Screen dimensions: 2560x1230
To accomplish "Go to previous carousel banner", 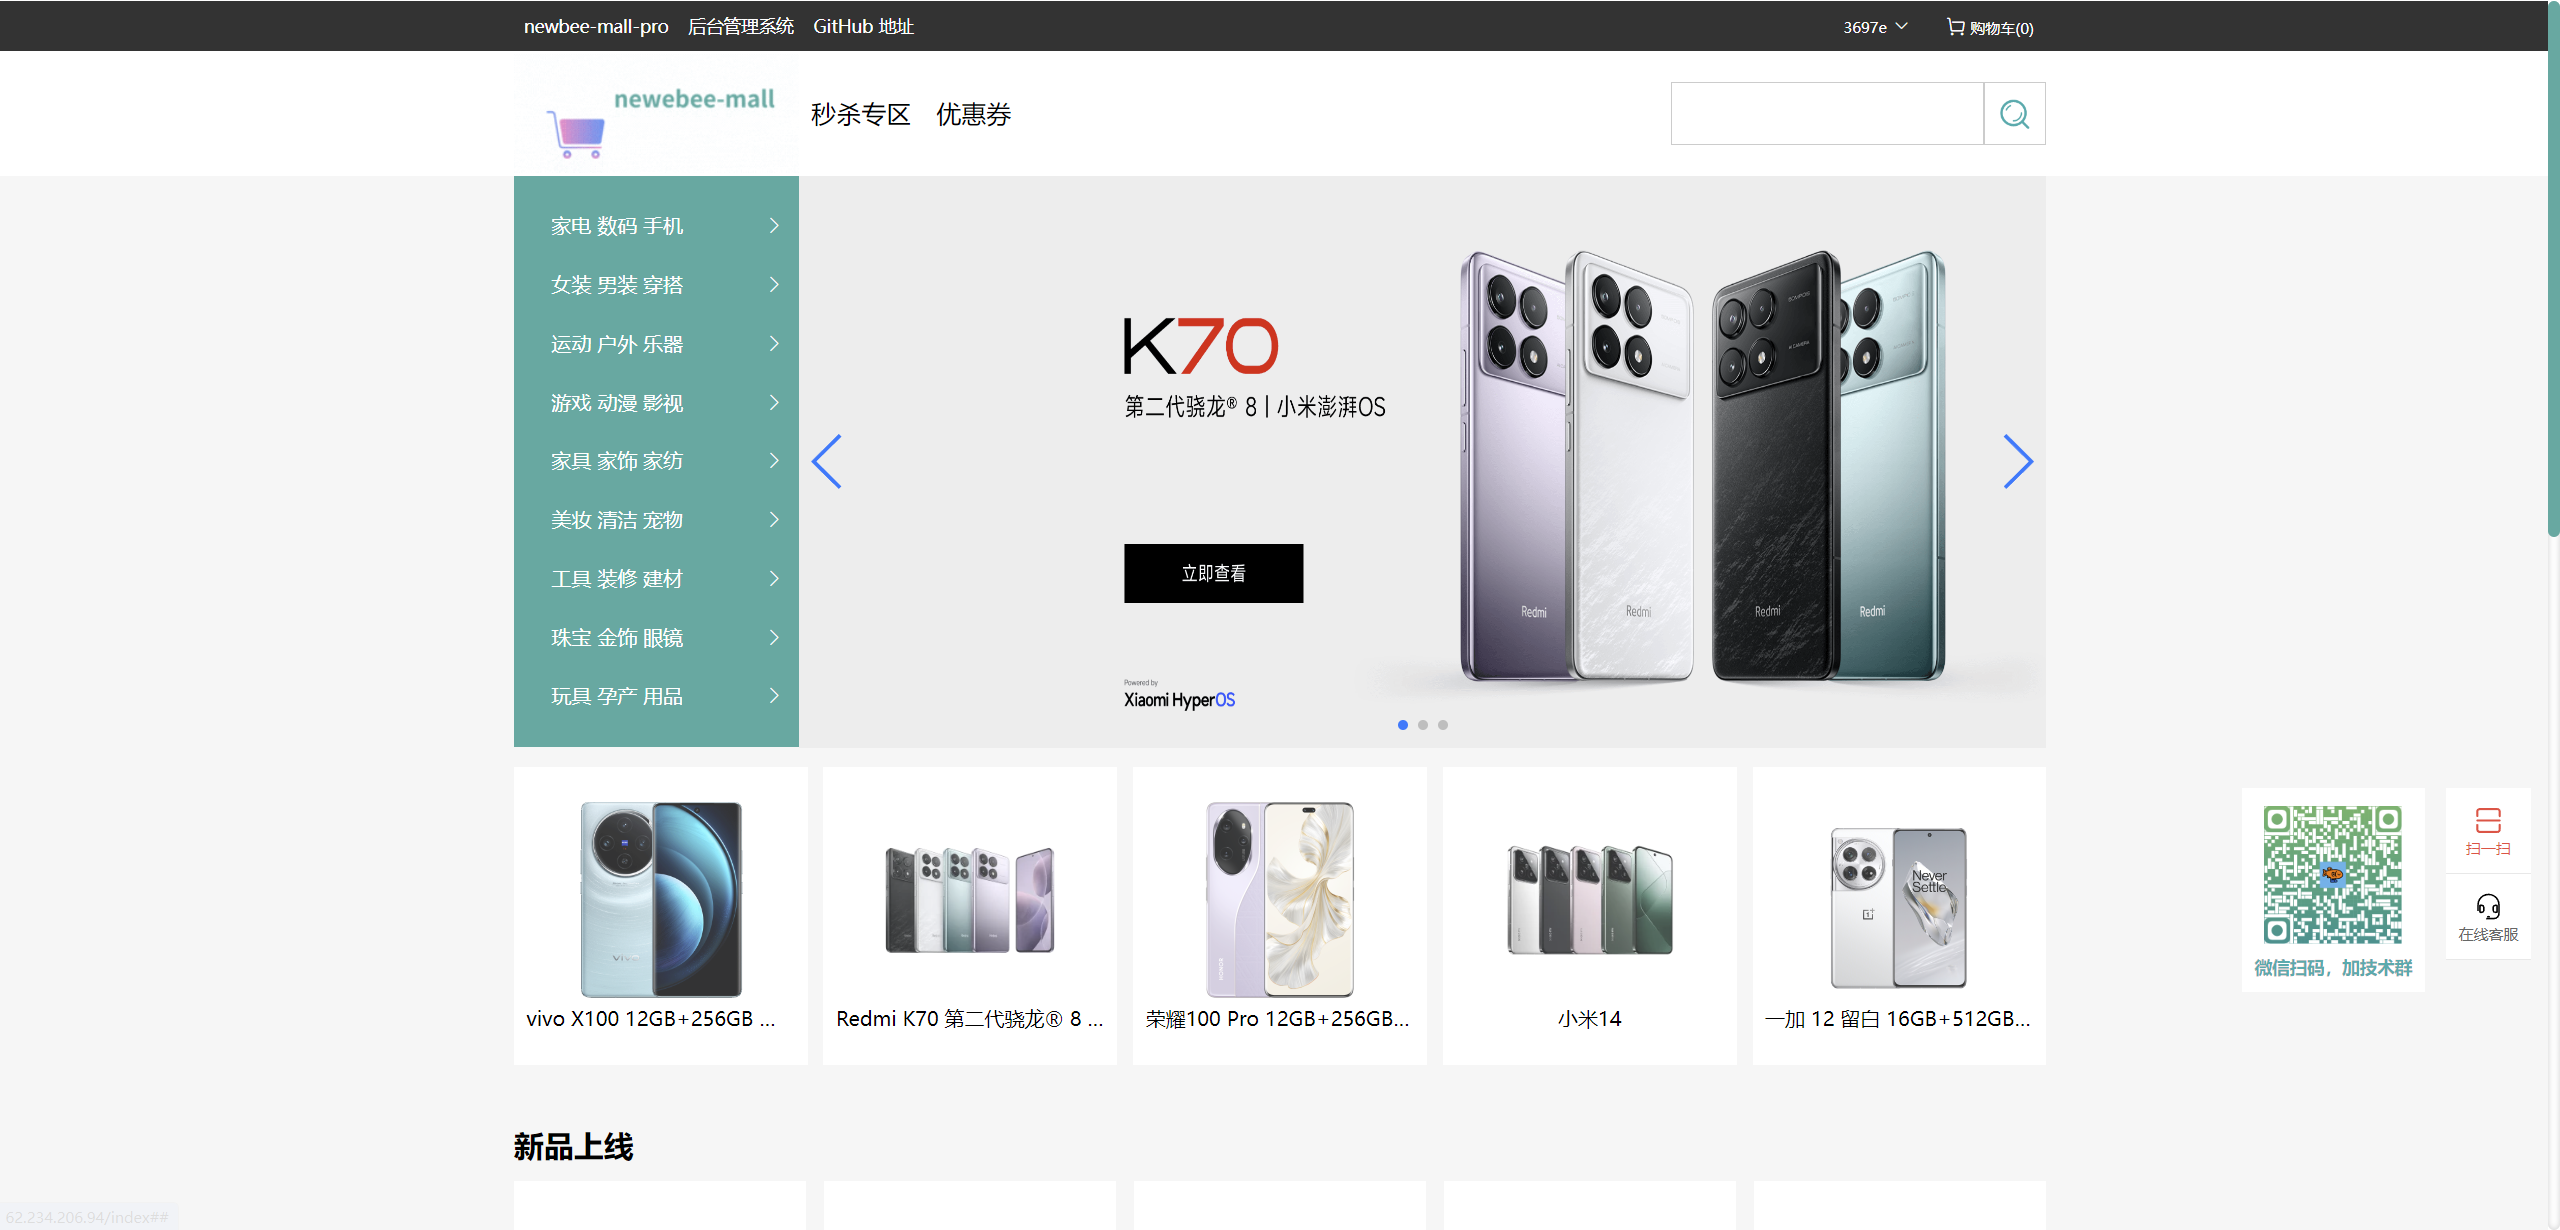I will [x=827, y=461].
